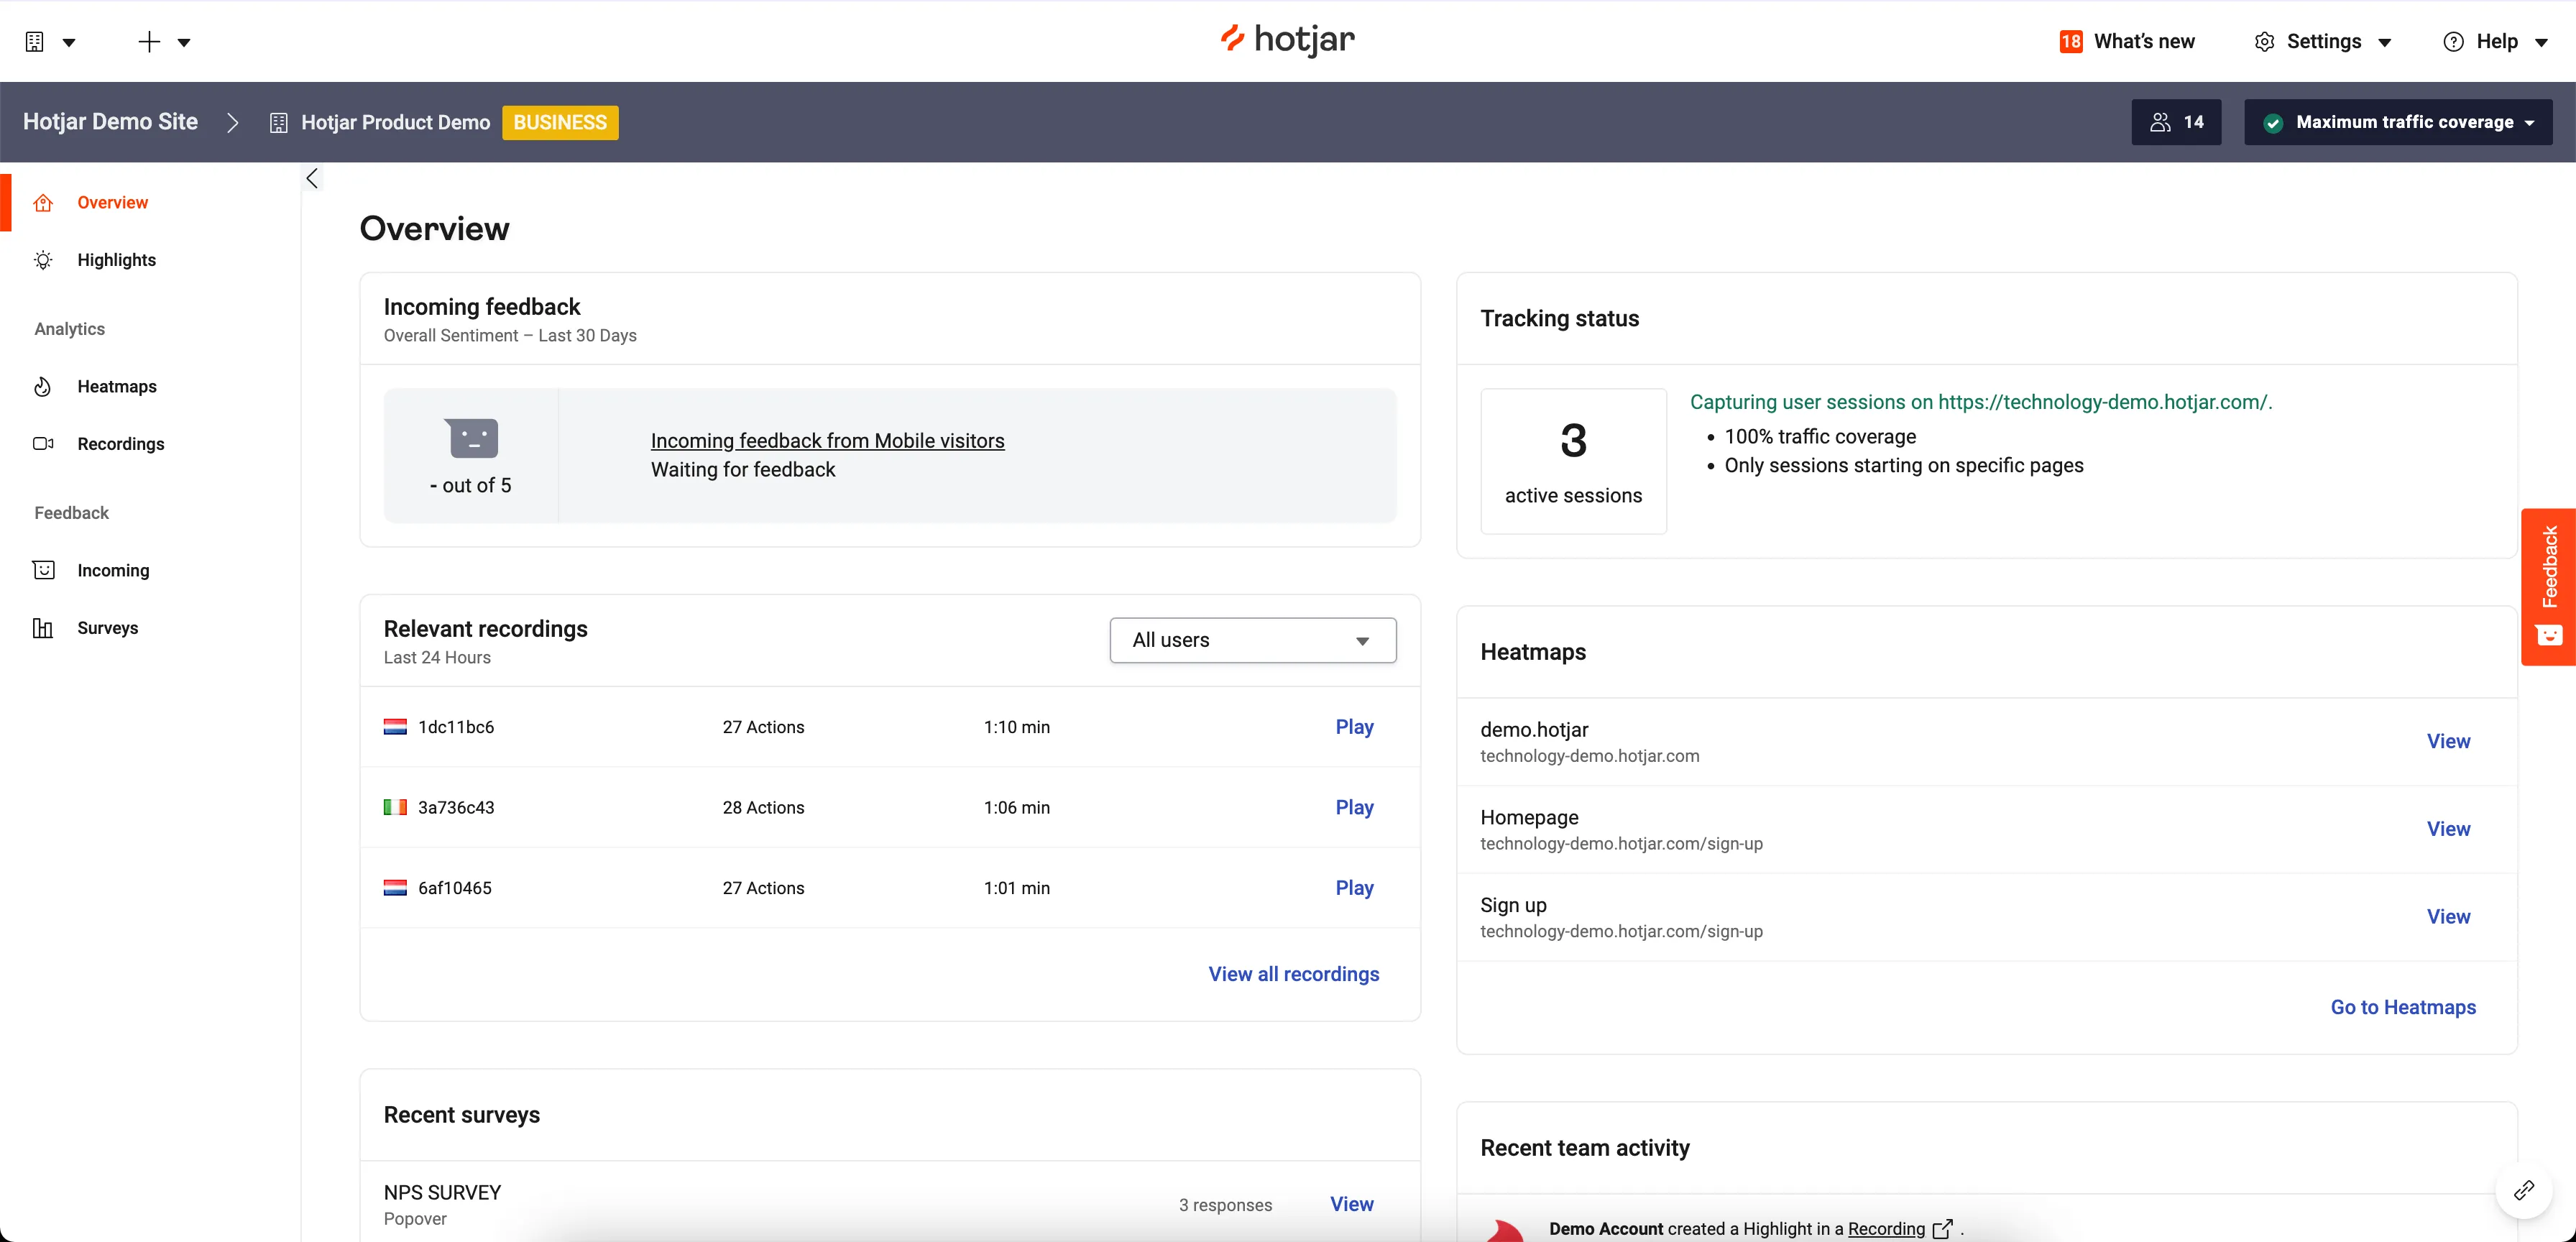
Task: Expand the Settings dropdown arrow
Action: tap(2384, 43)
